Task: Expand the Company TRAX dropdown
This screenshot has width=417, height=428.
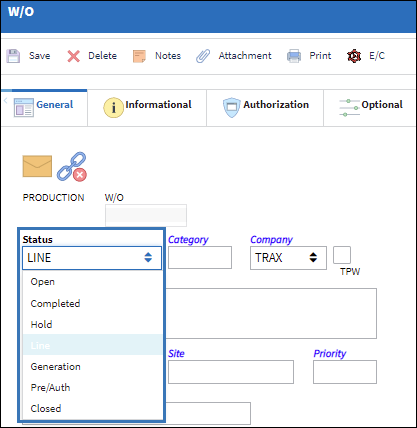Action: click(288, 258)
